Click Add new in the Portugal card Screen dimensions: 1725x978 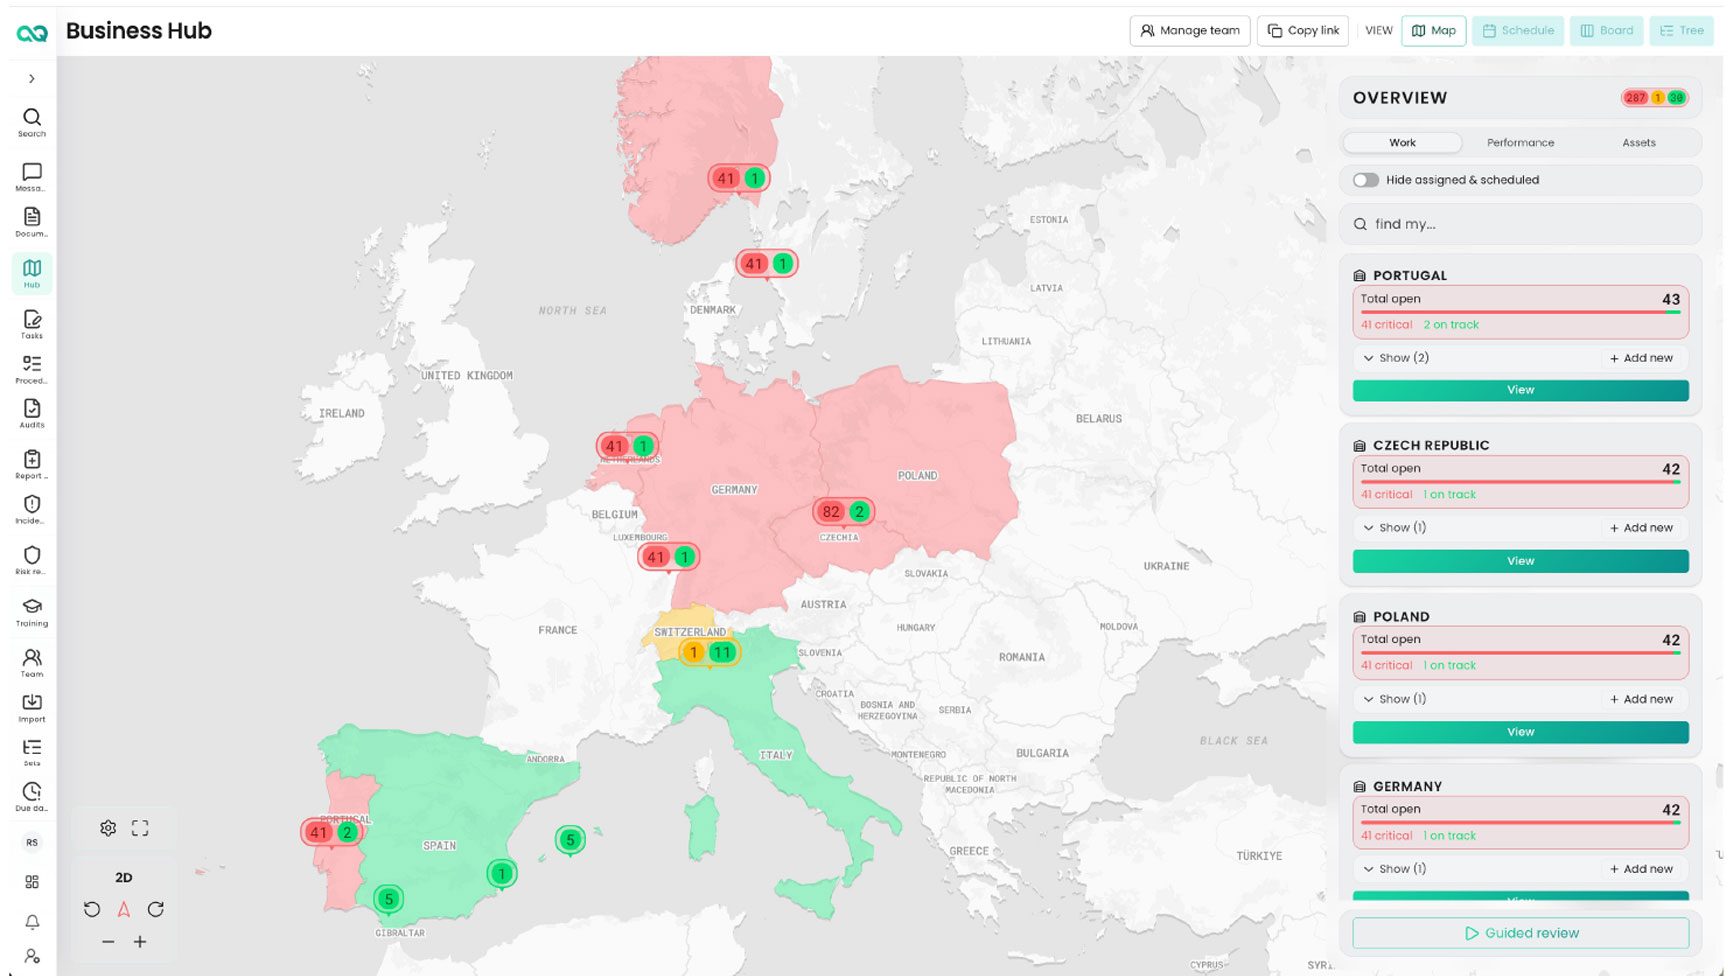pyautogui.click(x=1641, y=358)
